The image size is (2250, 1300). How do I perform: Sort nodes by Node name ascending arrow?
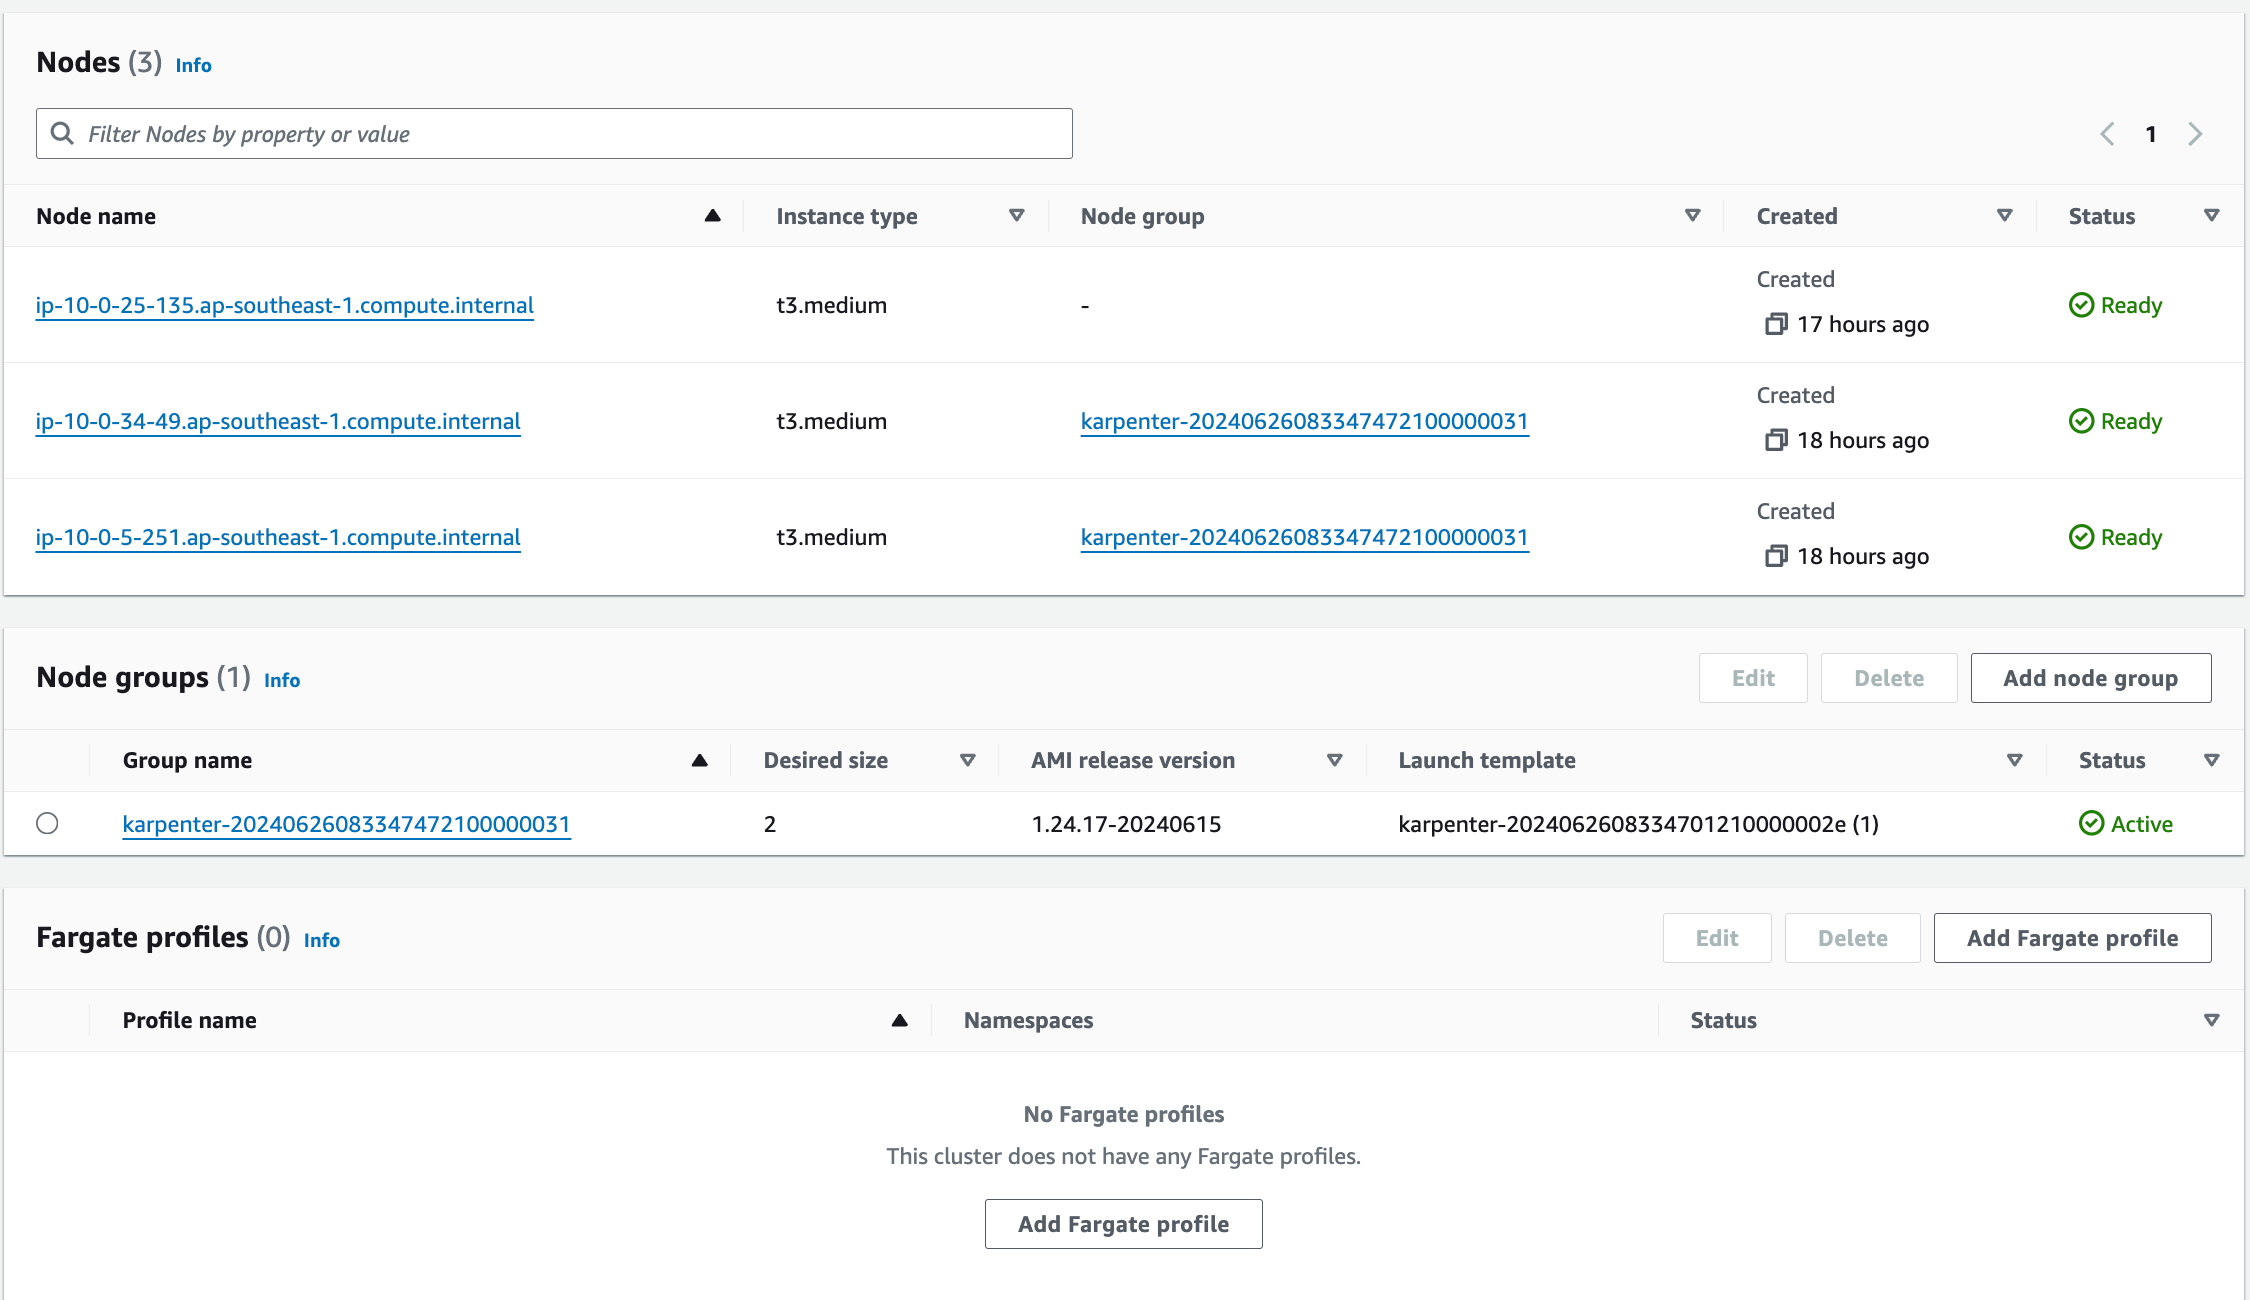712,216
